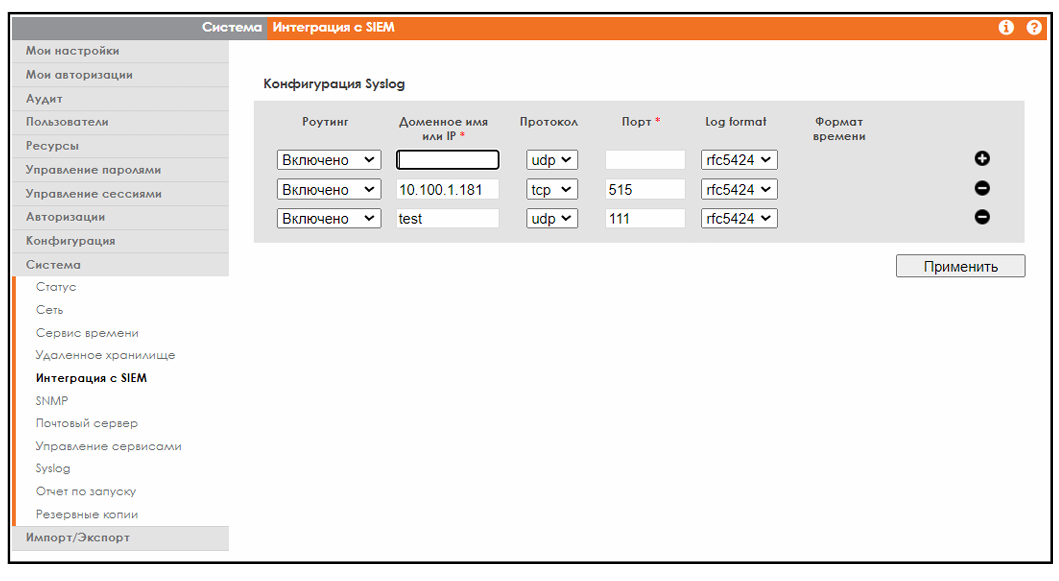The height and width of the screenshot is (581, 1059).
Task: Open the Управление паролями section
Action: click(x=93, y=170)
